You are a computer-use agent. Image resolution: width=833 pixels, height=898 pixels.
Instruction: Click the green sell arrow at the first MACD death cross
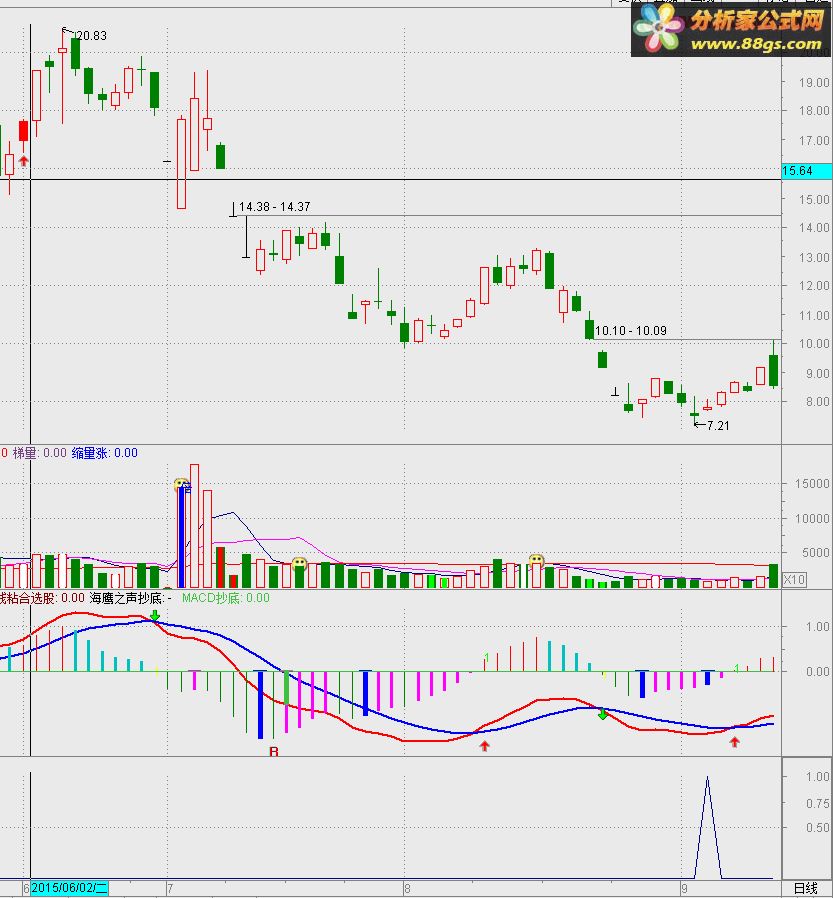tap(155, 616)
